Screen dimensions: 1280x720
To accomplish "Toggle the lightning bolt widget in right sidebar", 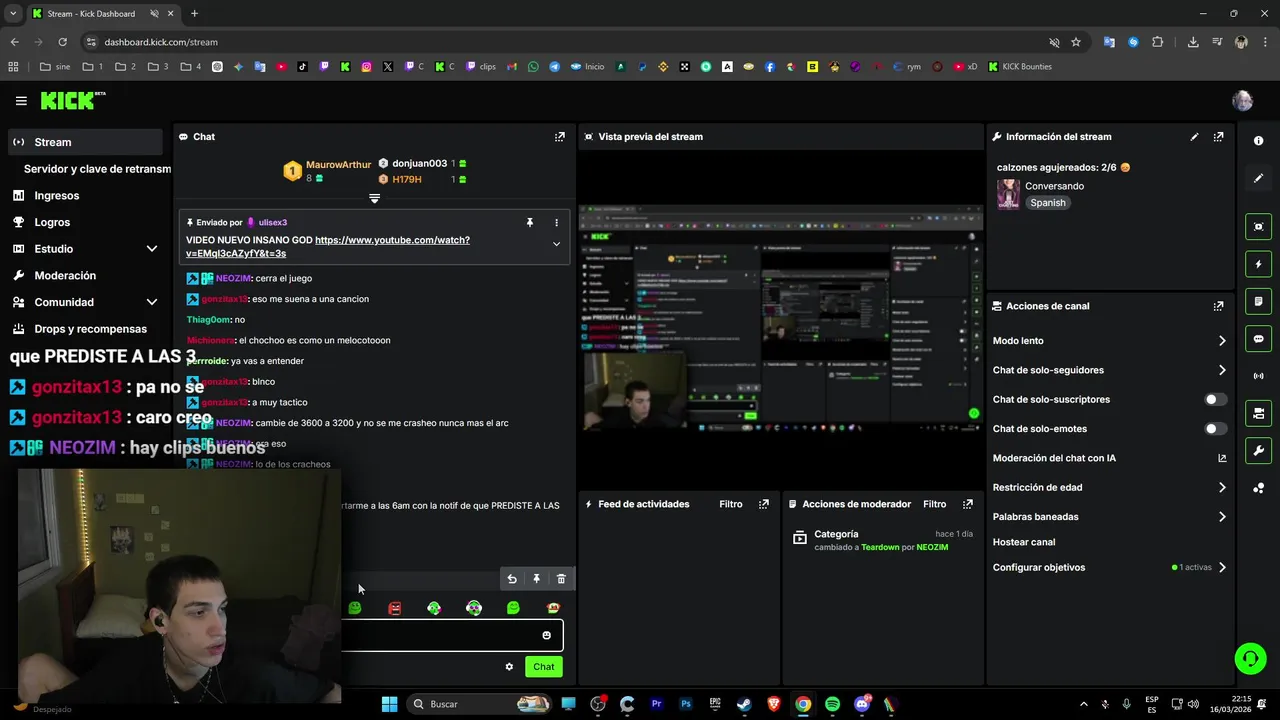I will (1258, 264).
